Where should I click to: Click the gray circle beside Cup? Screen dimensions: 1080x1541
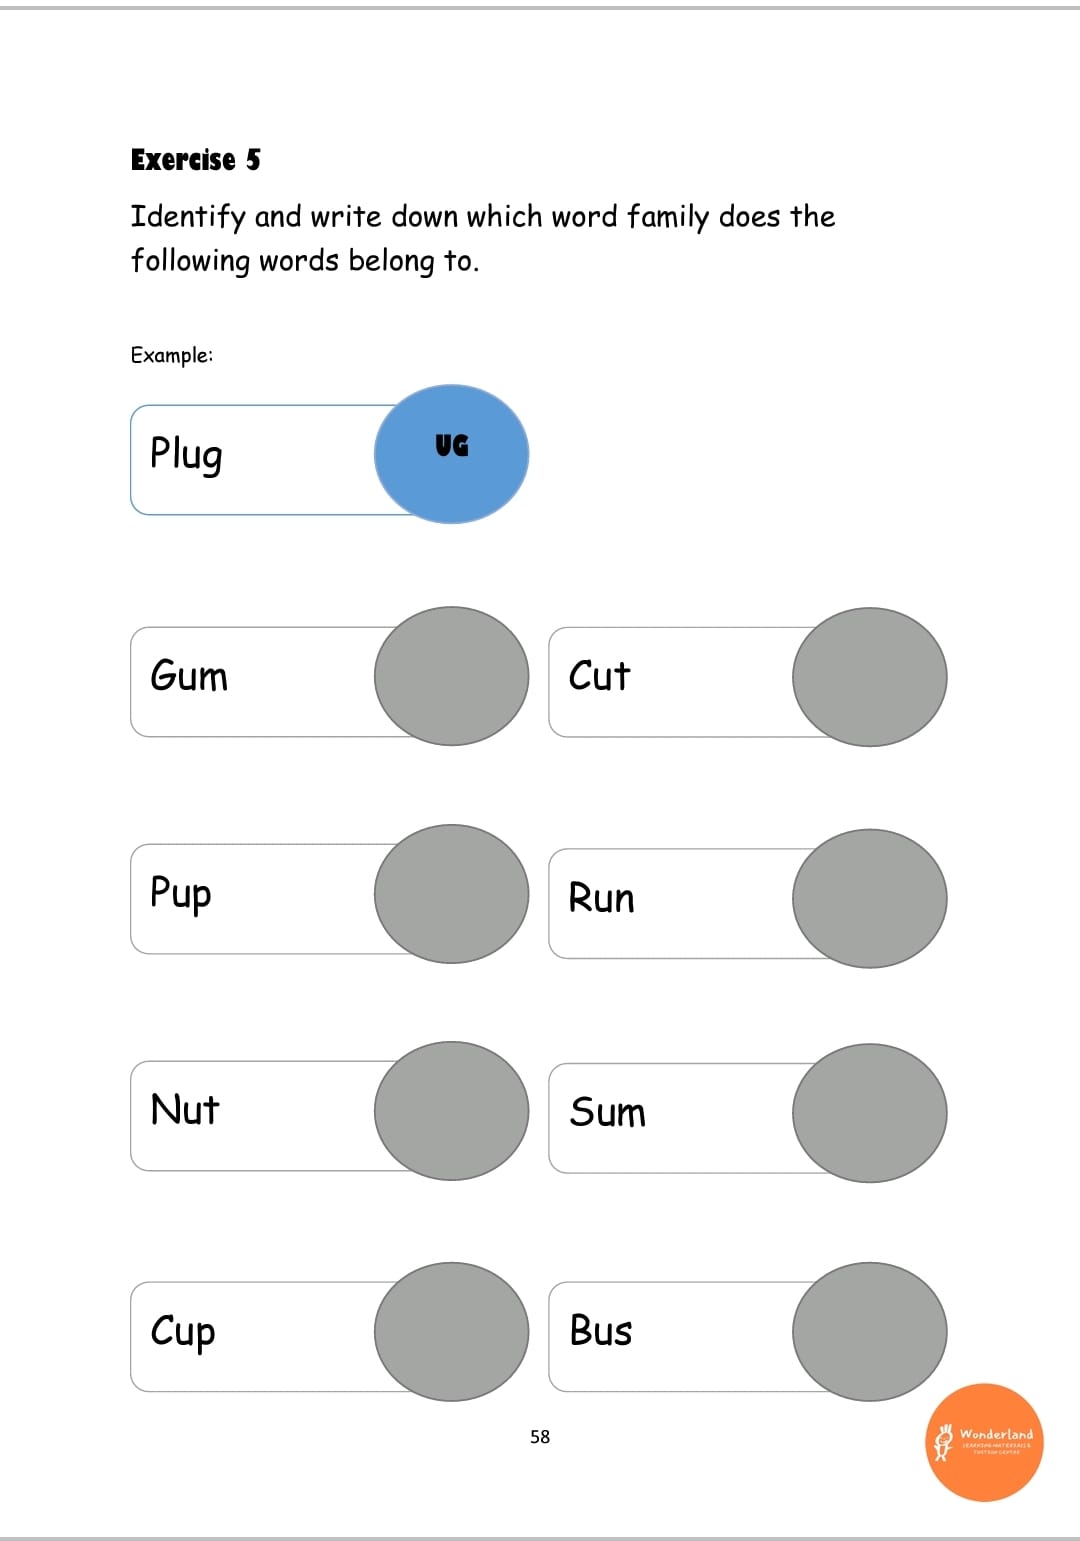tap(451, 1331)
